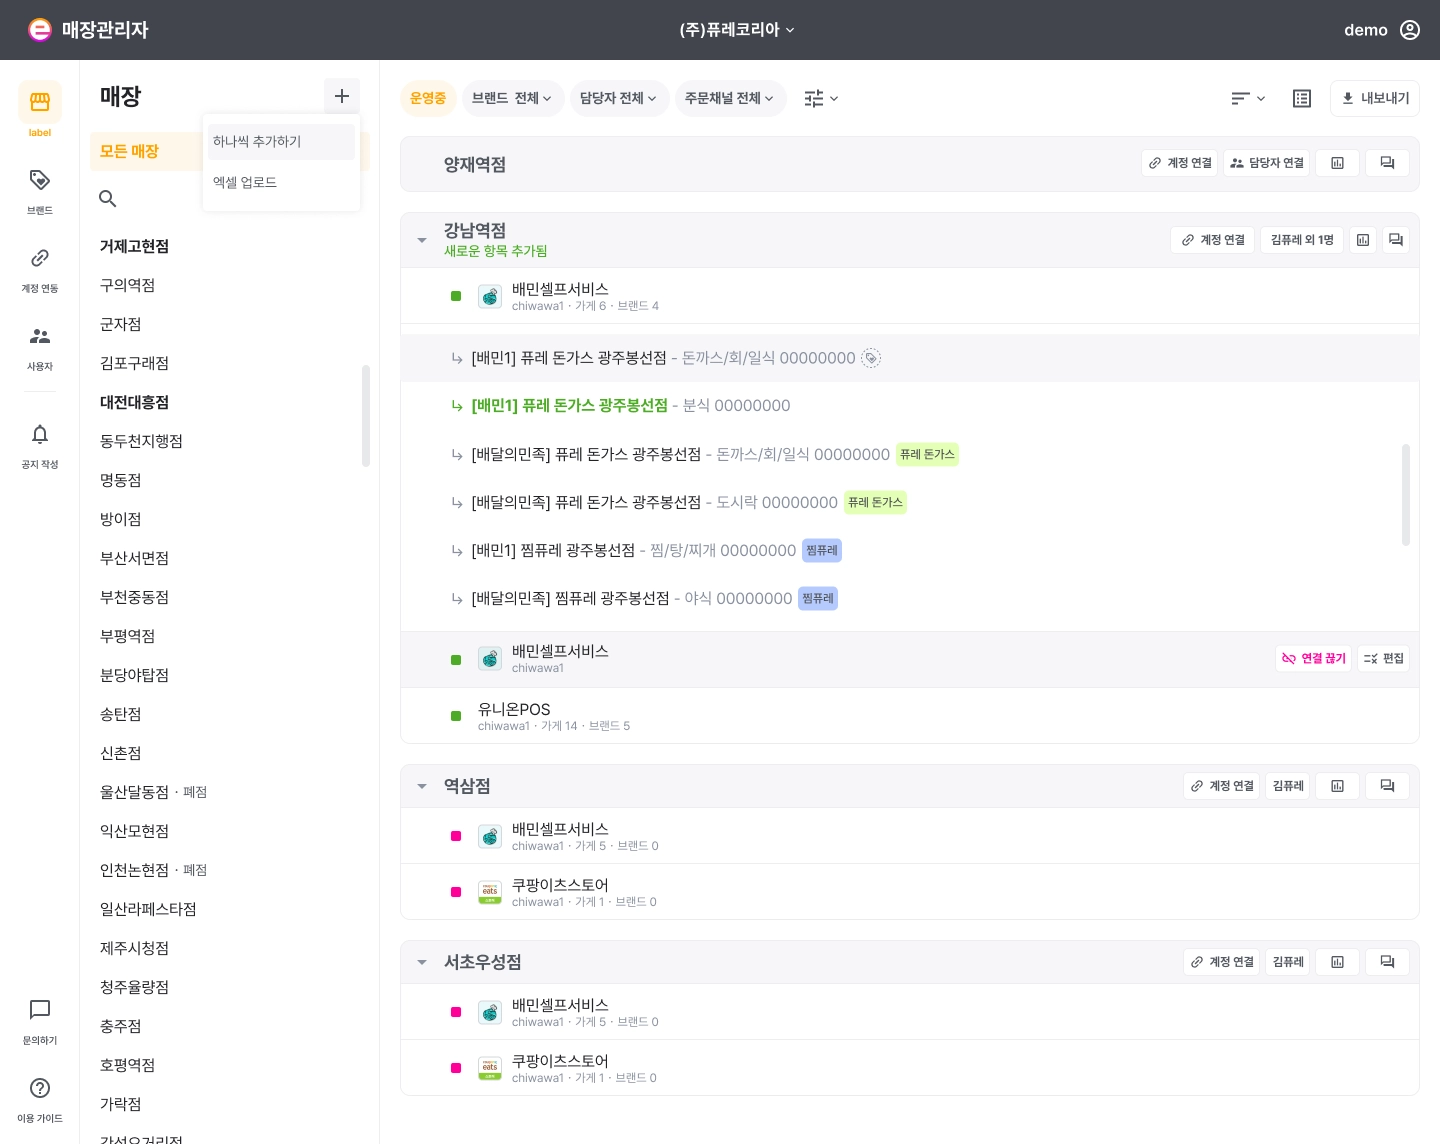Click the store list sidebar scrollbar

366,415
